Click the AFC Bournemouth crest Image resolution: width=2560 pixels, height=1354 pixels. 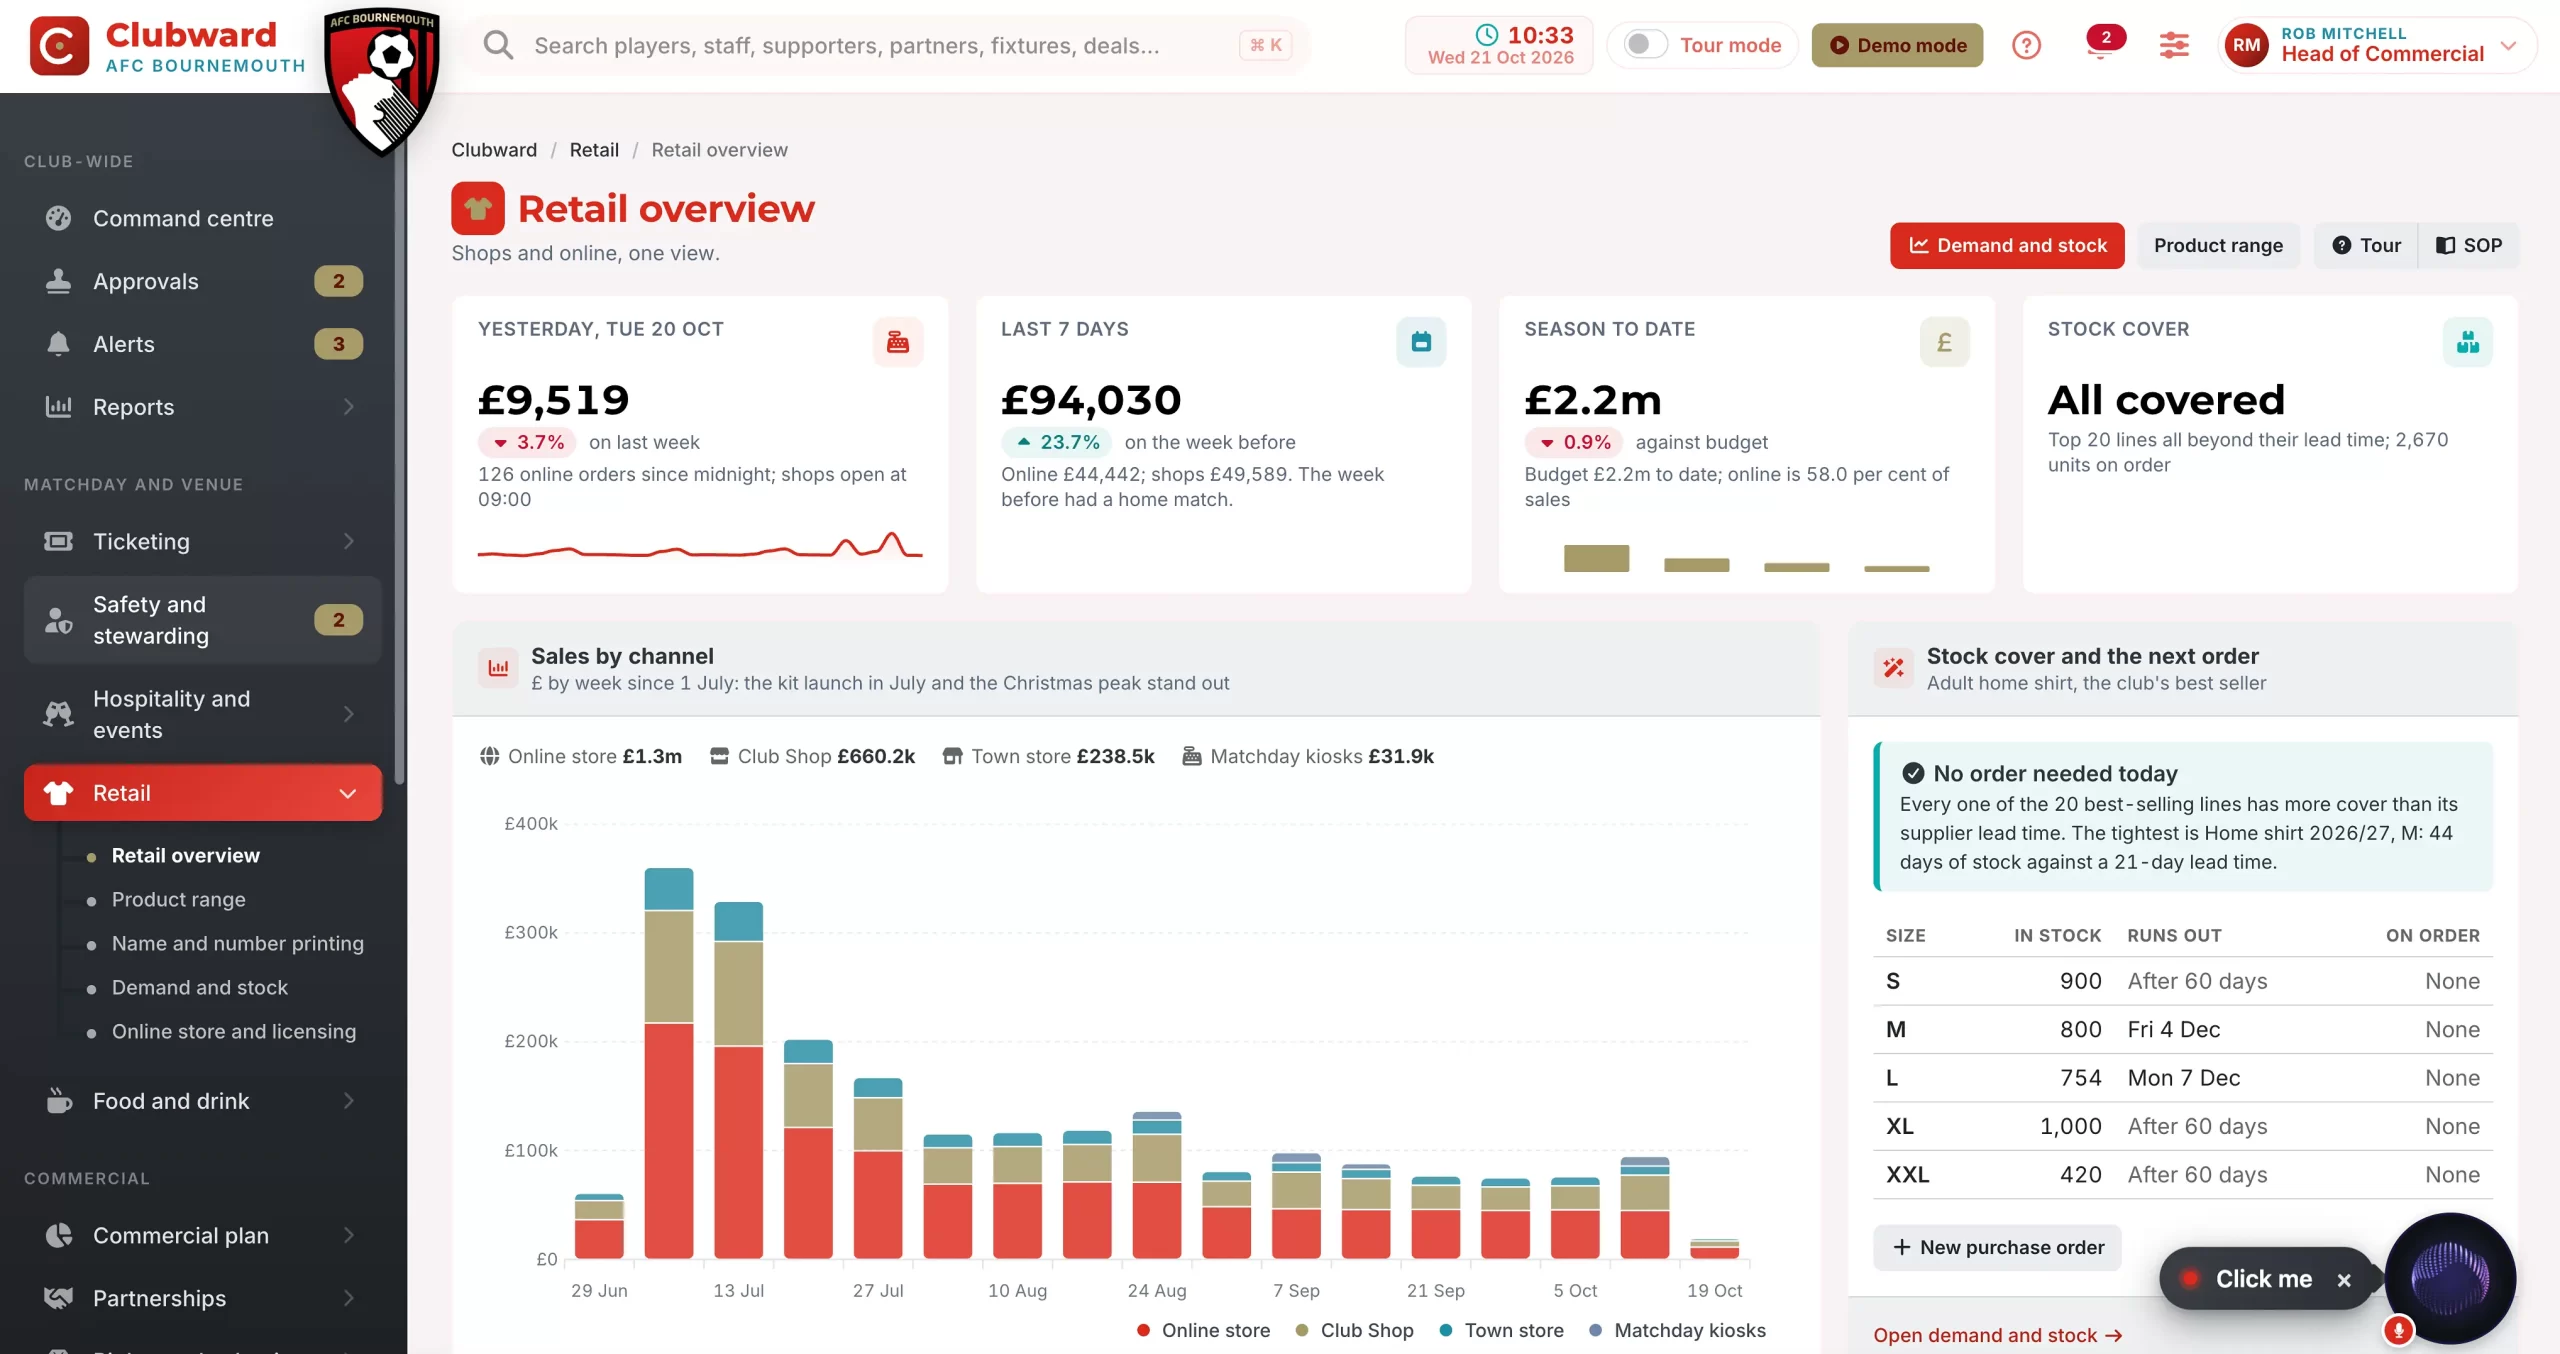pyautogui.click(x=382, y=82)
